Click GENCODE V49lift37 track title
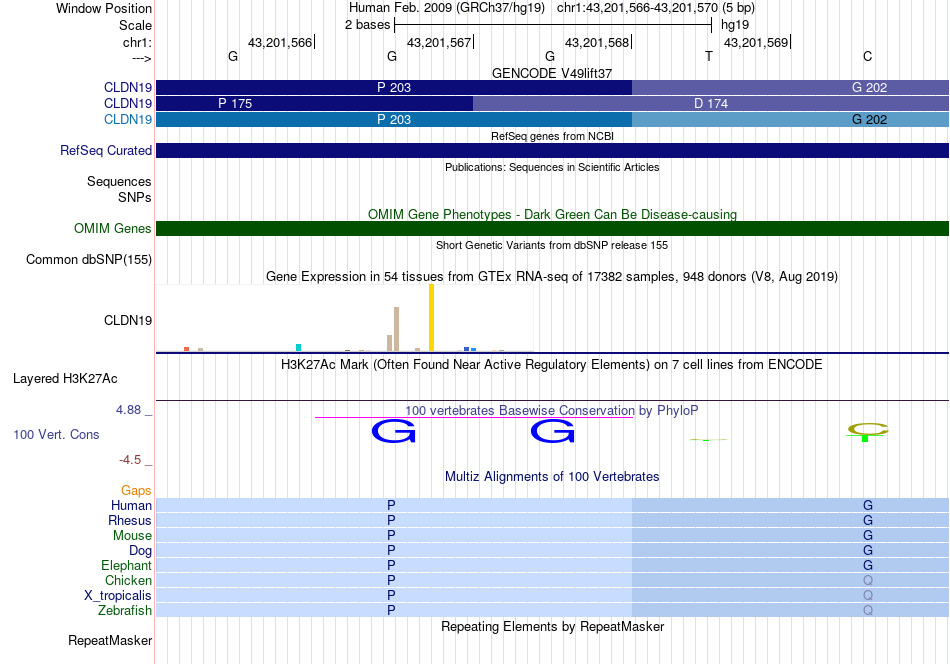Screen dimensions: 950x664 point(552,73)
